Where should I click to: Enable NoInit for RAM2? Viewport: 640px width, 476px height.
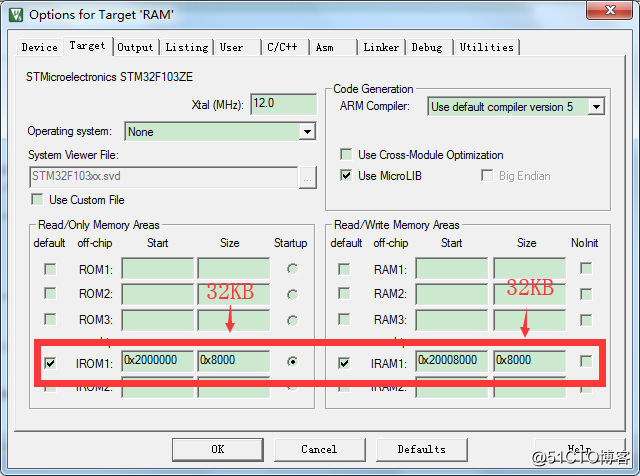tap(586, 294)
